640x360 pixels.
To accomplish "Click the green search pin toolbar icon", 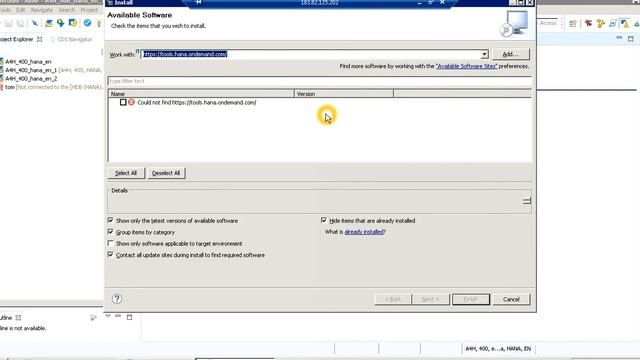I will [61, 23].
